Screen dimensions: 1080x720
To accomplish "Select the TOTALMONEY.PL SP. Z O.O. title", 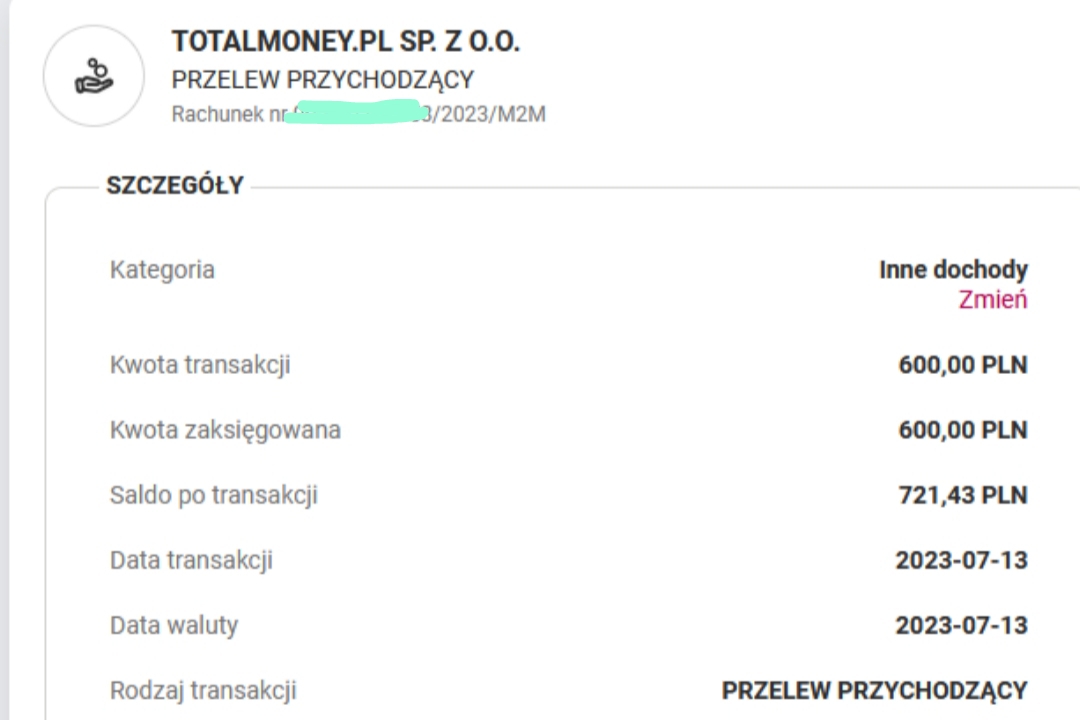I will tap(346, 42).
